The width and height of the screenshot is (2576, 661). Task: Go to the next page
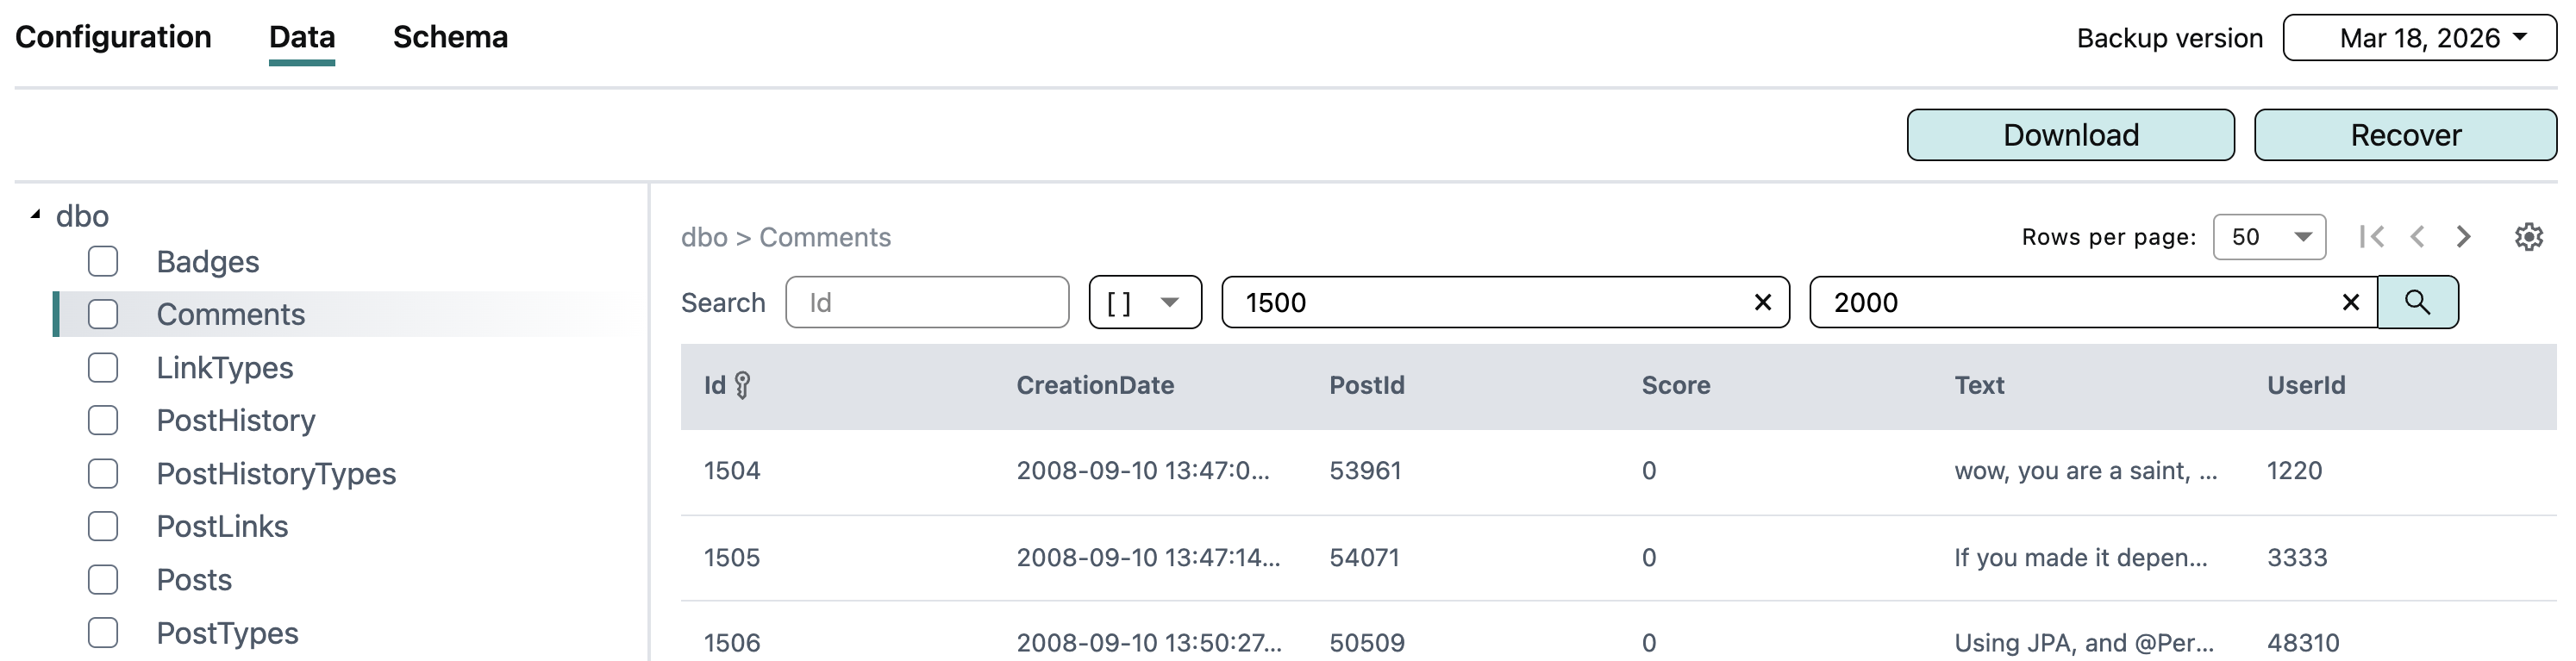click(2463, 237)
